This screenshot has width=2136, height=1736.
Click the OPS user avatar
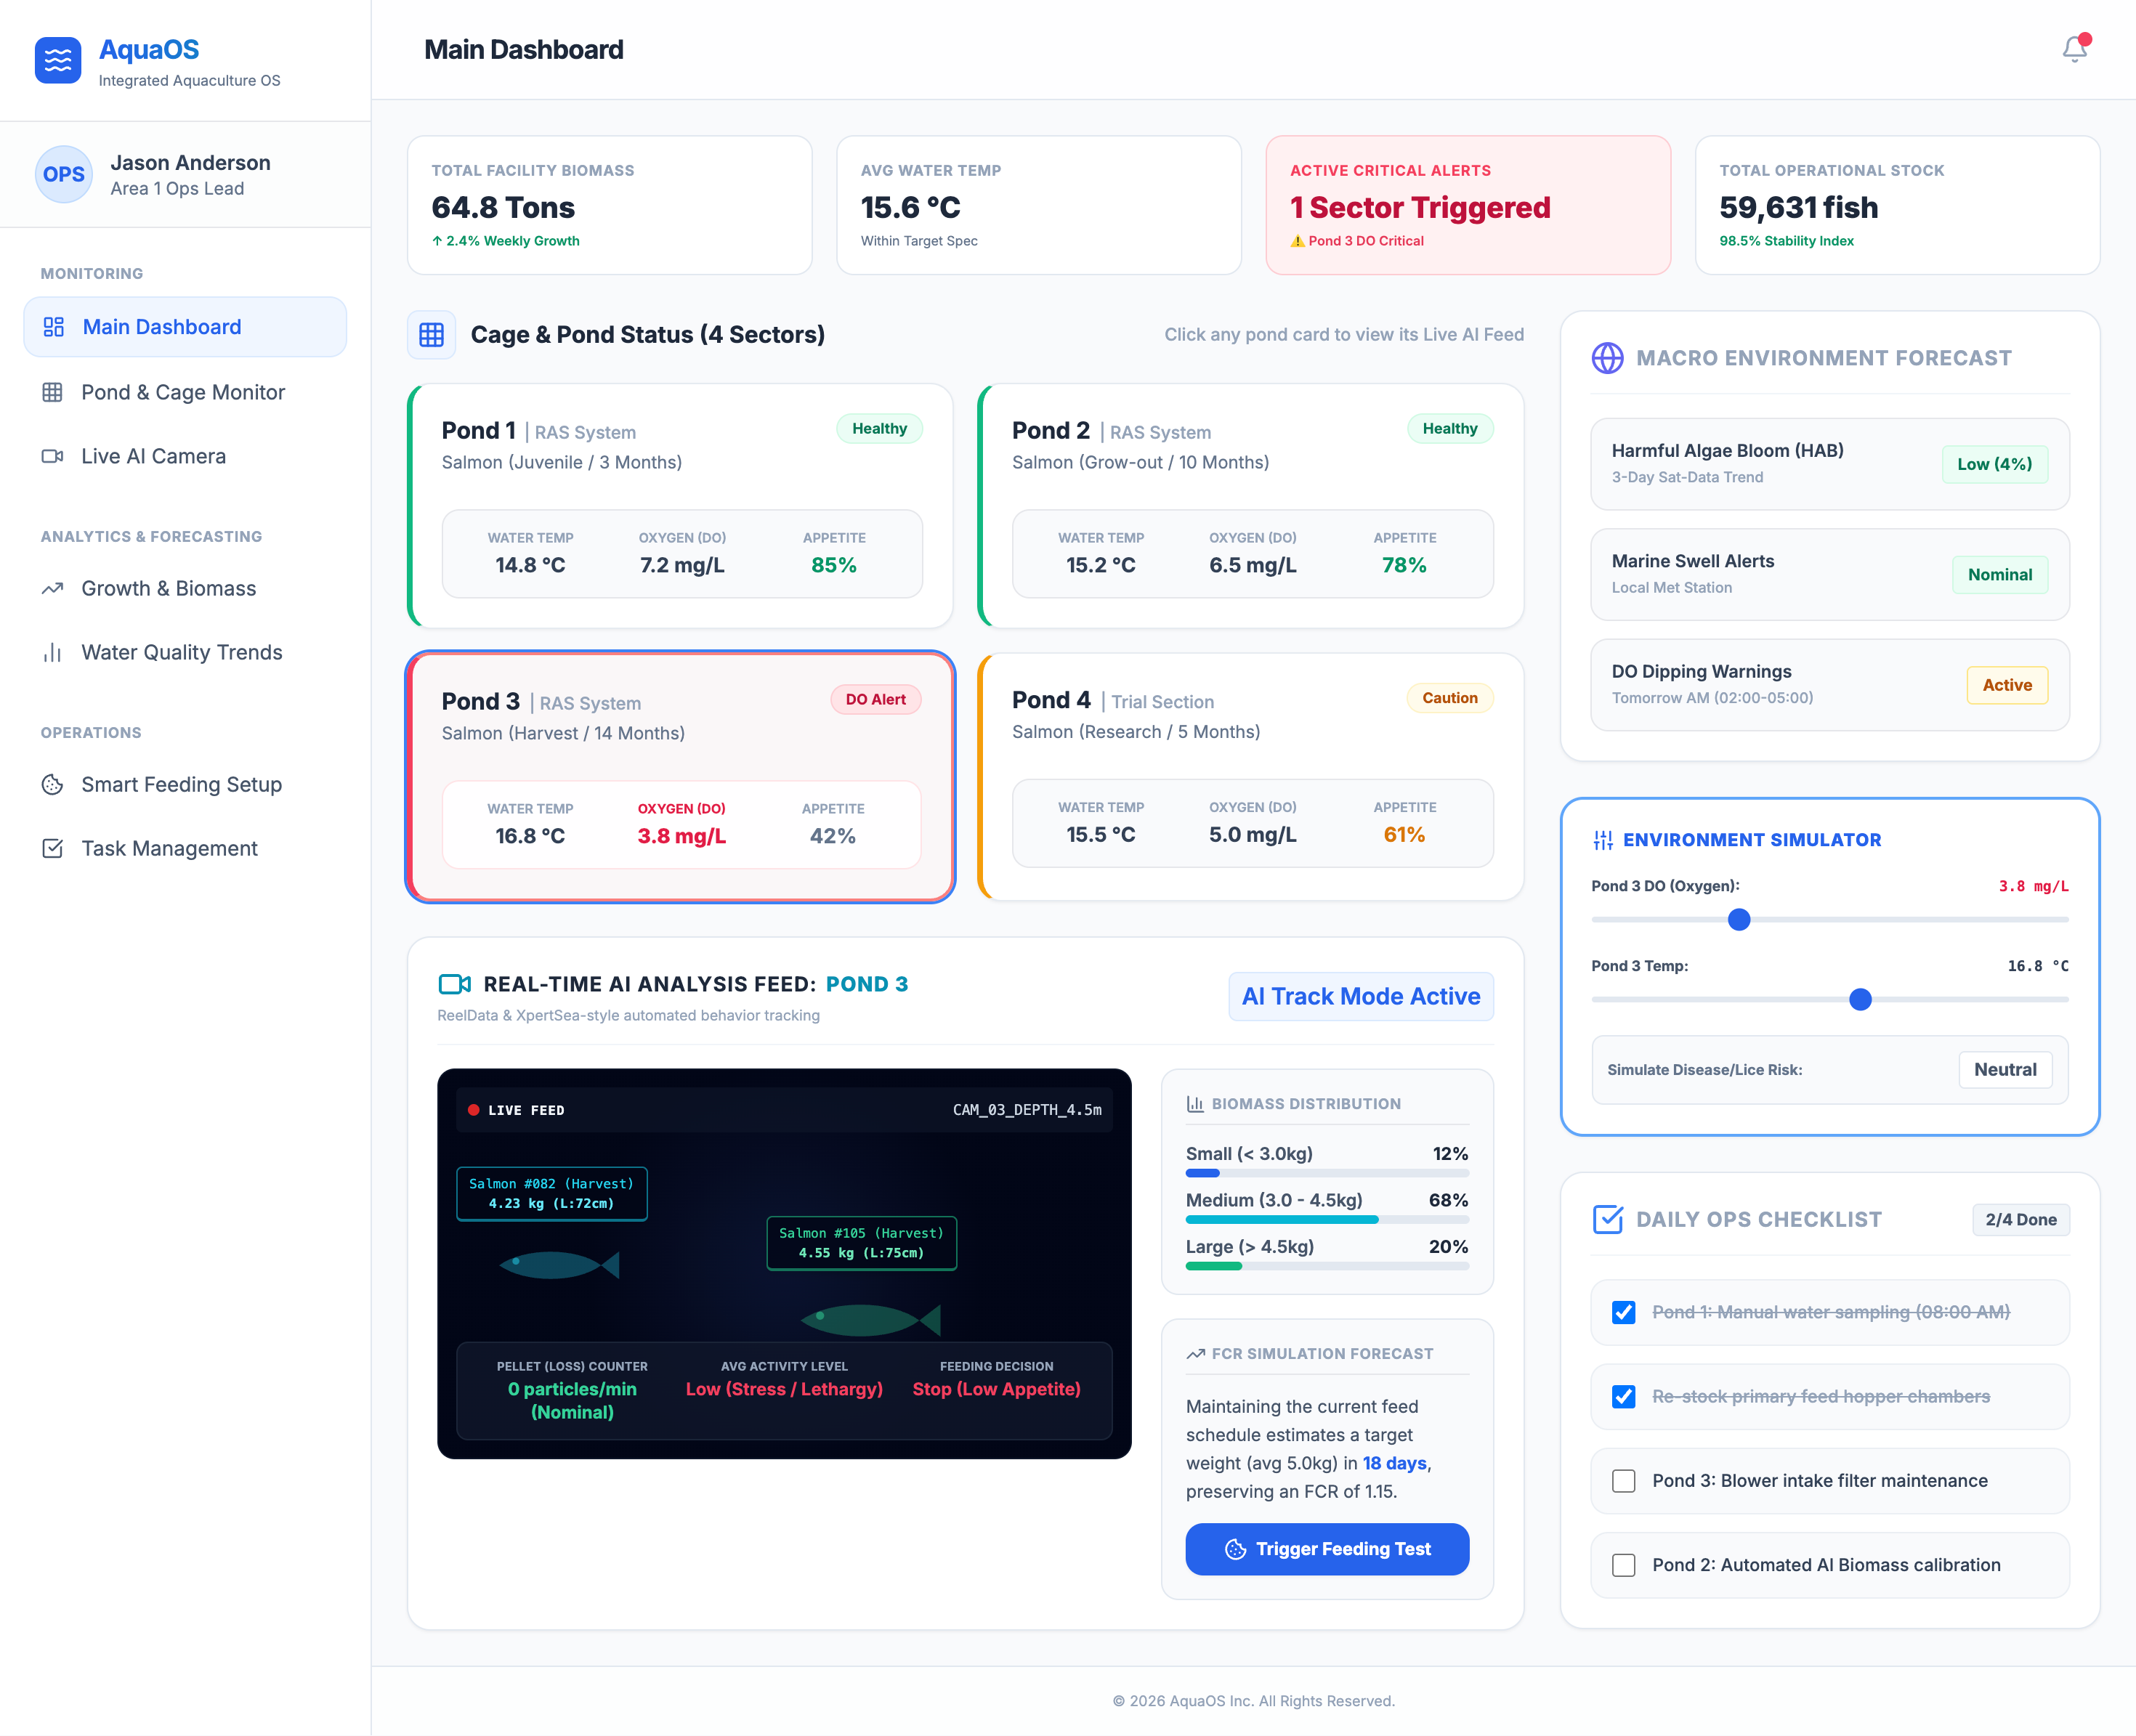click(64, 174)
